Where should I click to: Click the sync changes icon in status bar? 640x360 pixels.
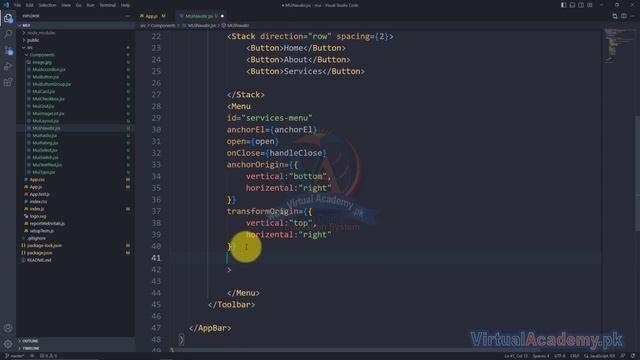tap(32, 356)
